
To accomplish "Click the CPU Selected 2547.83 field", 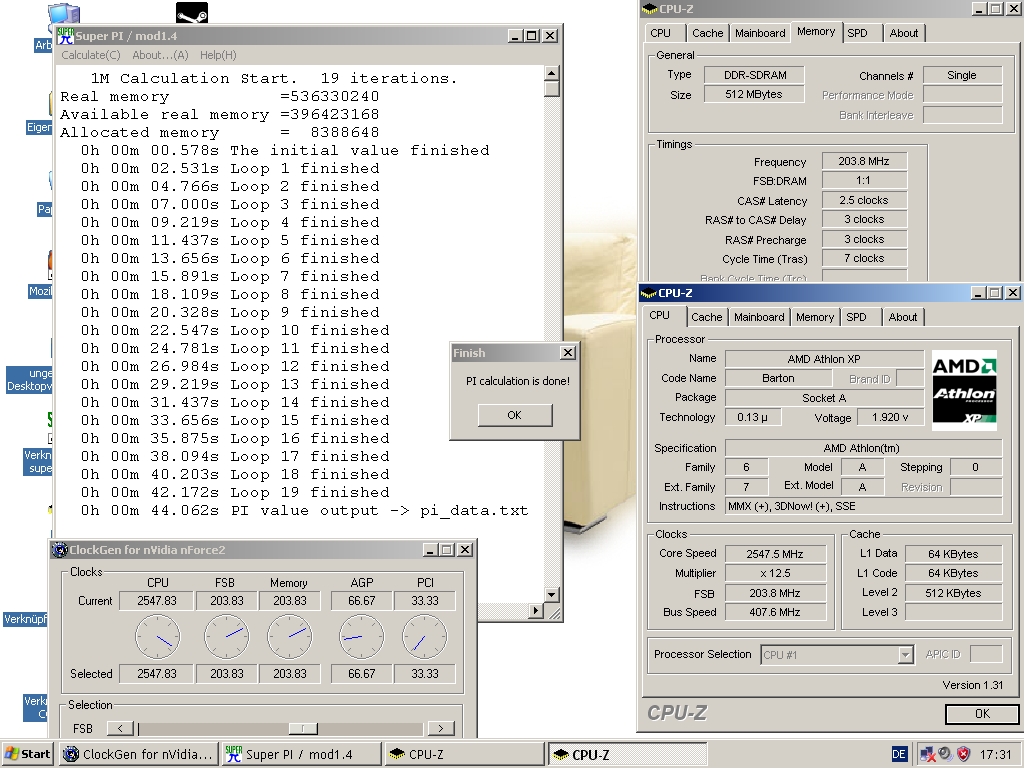I will [157, 674].
